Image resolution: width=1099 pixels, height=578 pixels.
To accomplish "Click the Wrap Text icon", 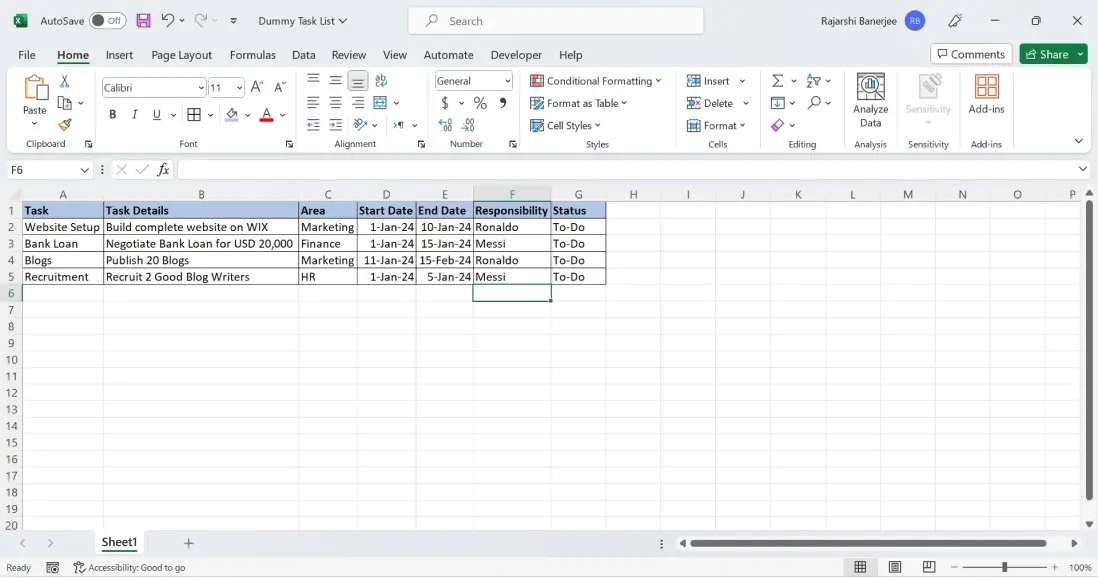I will coord(381,81).
